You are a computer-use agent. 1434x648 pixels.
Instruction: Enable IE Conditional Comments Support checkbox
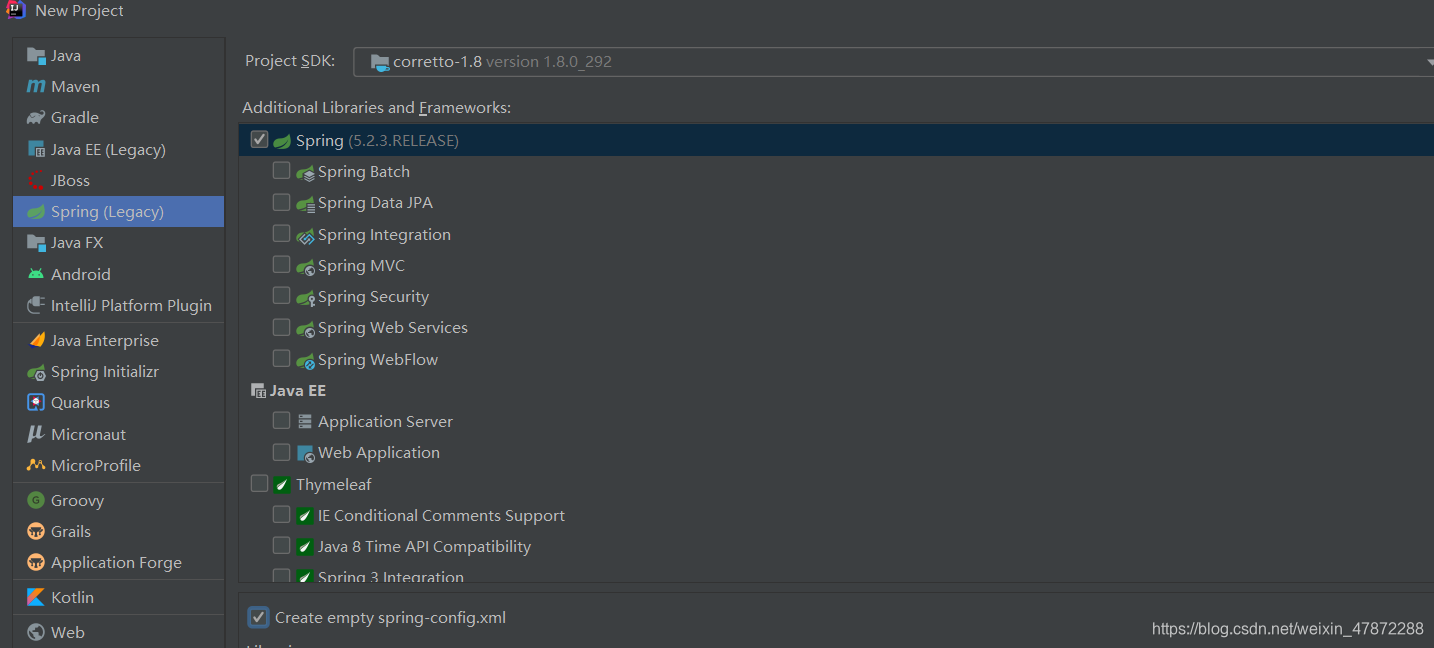point(281,515)
